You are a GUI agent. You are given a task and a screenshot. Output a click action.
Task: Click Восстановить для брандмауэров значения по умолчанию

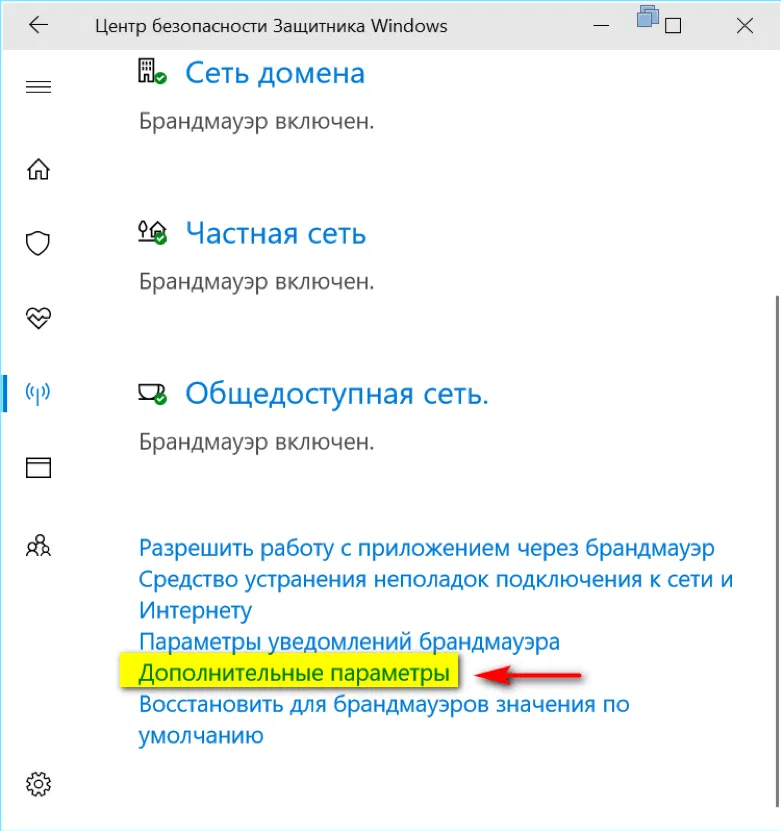(x=384, y=720)
